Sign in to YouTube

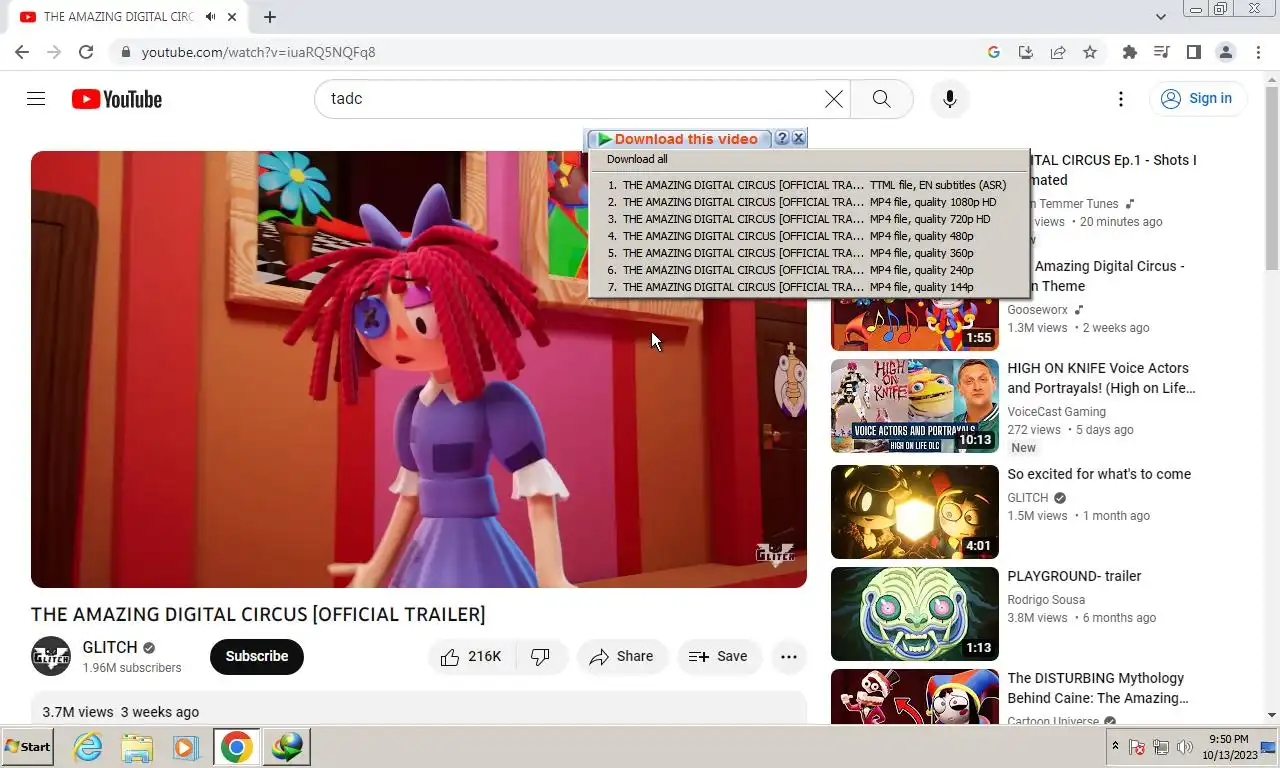pyautogui.click(x=1198, y=98)
